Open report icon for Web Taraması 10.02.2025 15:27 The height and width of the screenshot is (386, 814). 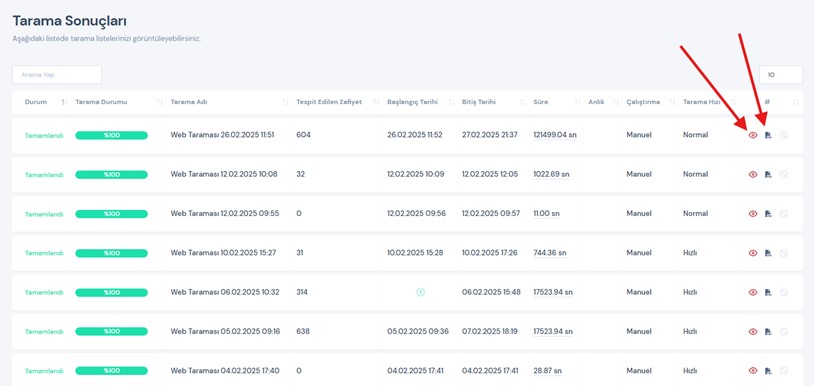(x=769, y=253)
